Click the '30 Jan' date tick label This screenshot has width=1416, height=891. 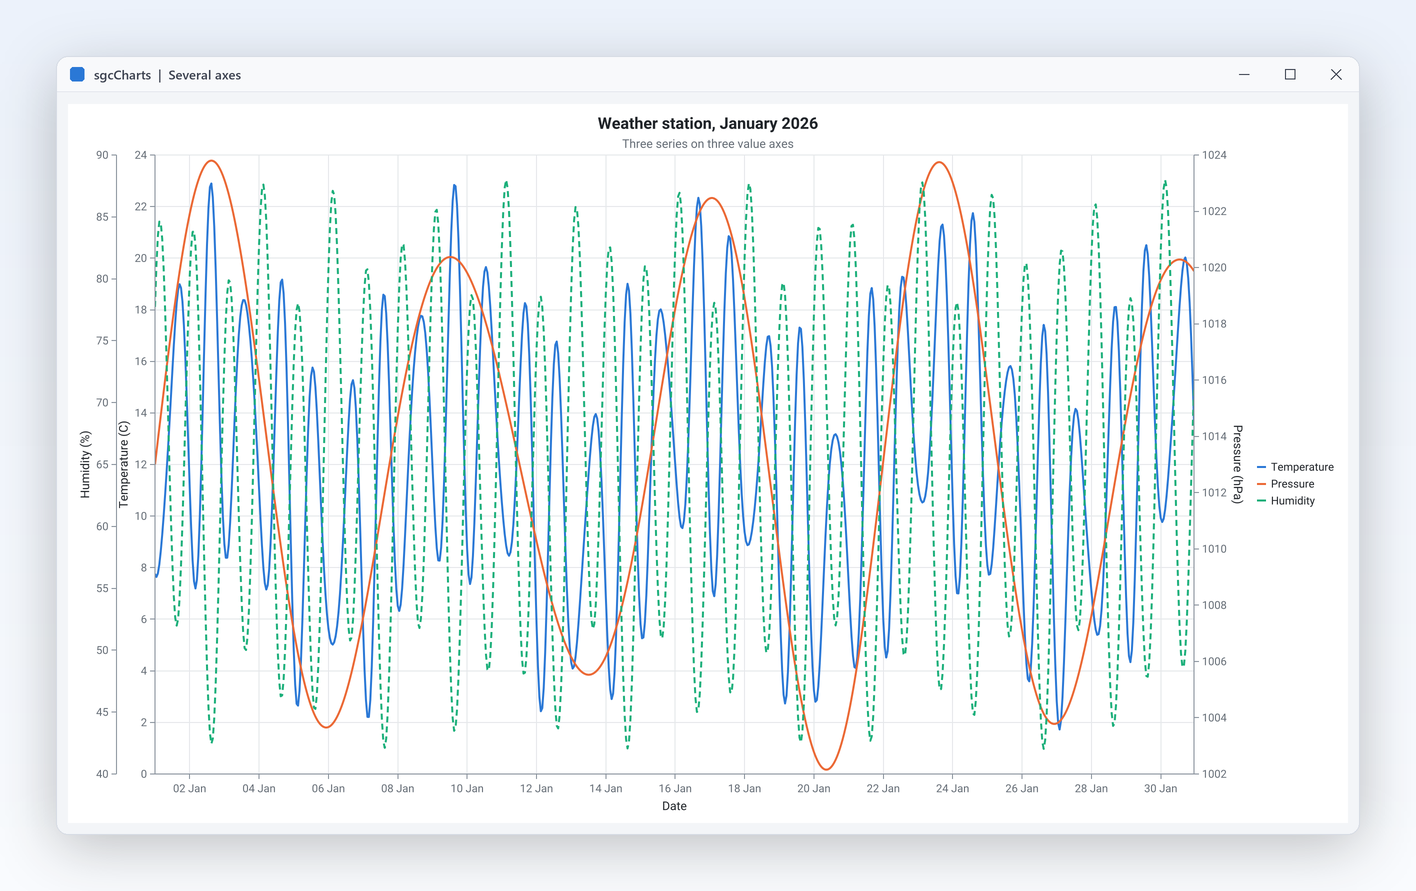click(1160, 789)
